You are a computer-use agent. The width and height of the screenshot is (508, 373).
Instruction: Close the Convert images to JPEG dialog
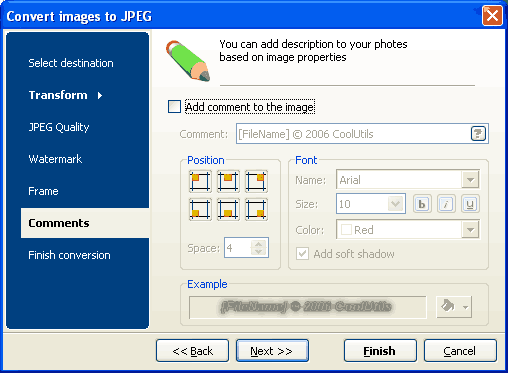[x=492, y=15]
